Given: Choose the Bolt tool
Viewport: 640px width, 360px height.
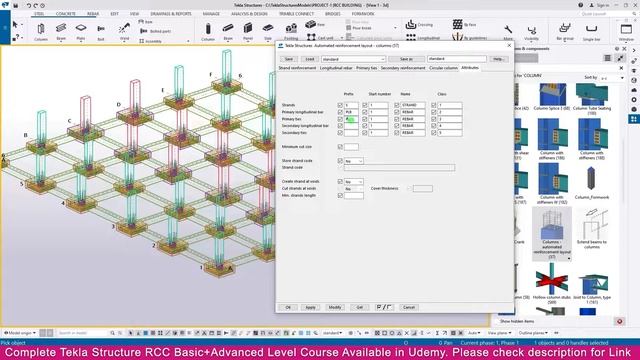Looking at the screenshot, I should 101,31.
